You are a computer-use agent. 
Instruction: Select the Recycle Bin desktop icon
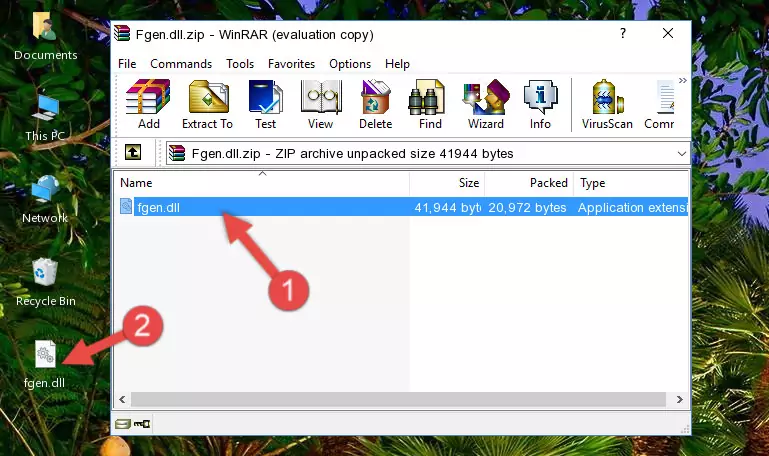(x=46, y=283)
